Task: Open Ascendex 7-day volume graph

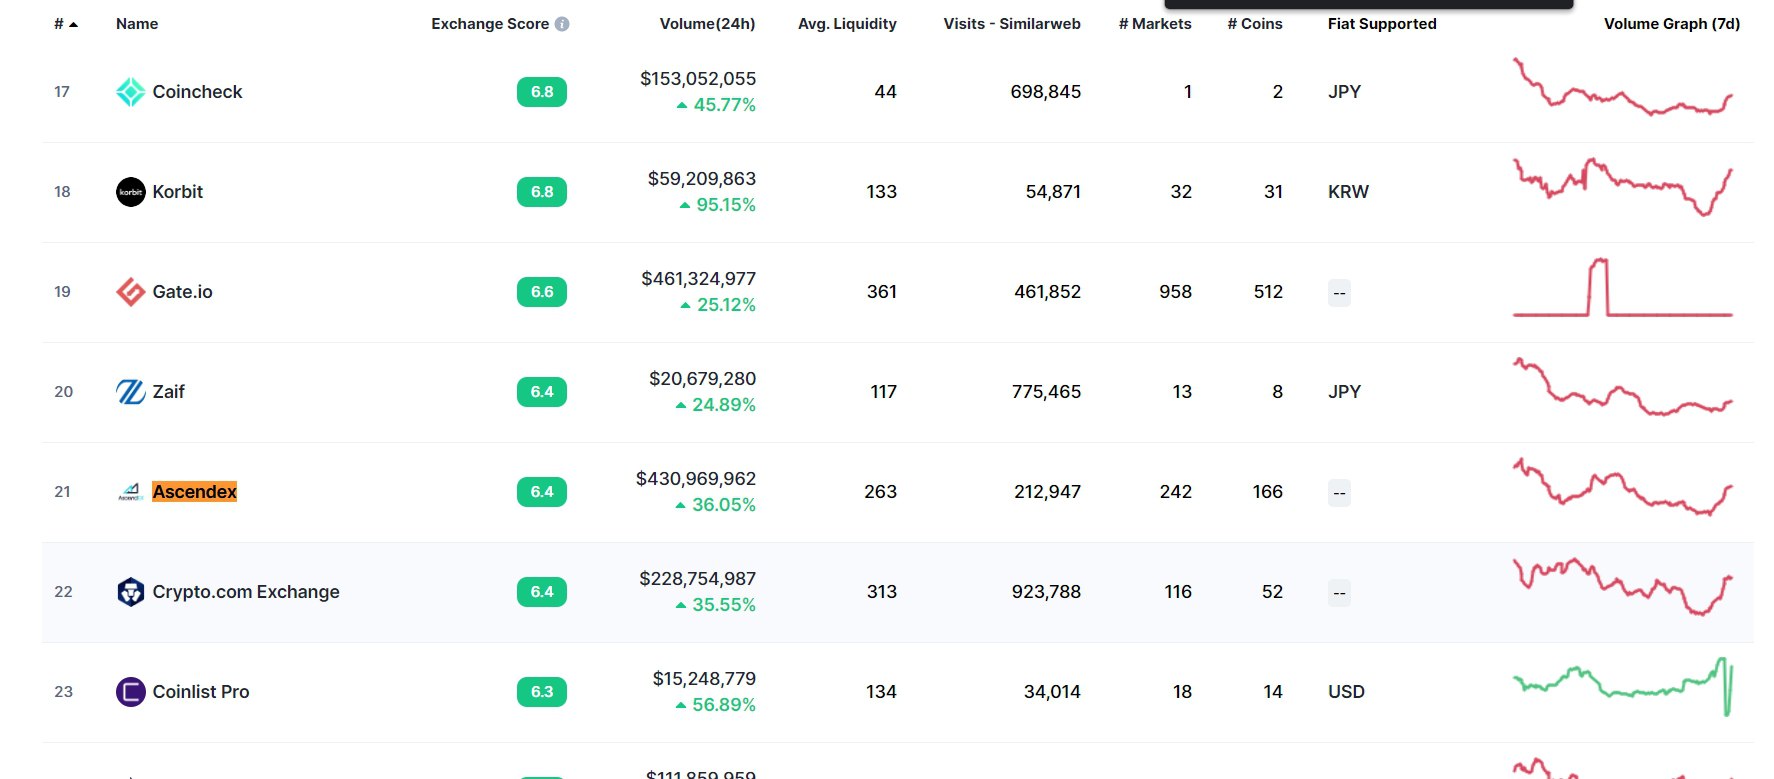Action: click(x=1622, y=487)
